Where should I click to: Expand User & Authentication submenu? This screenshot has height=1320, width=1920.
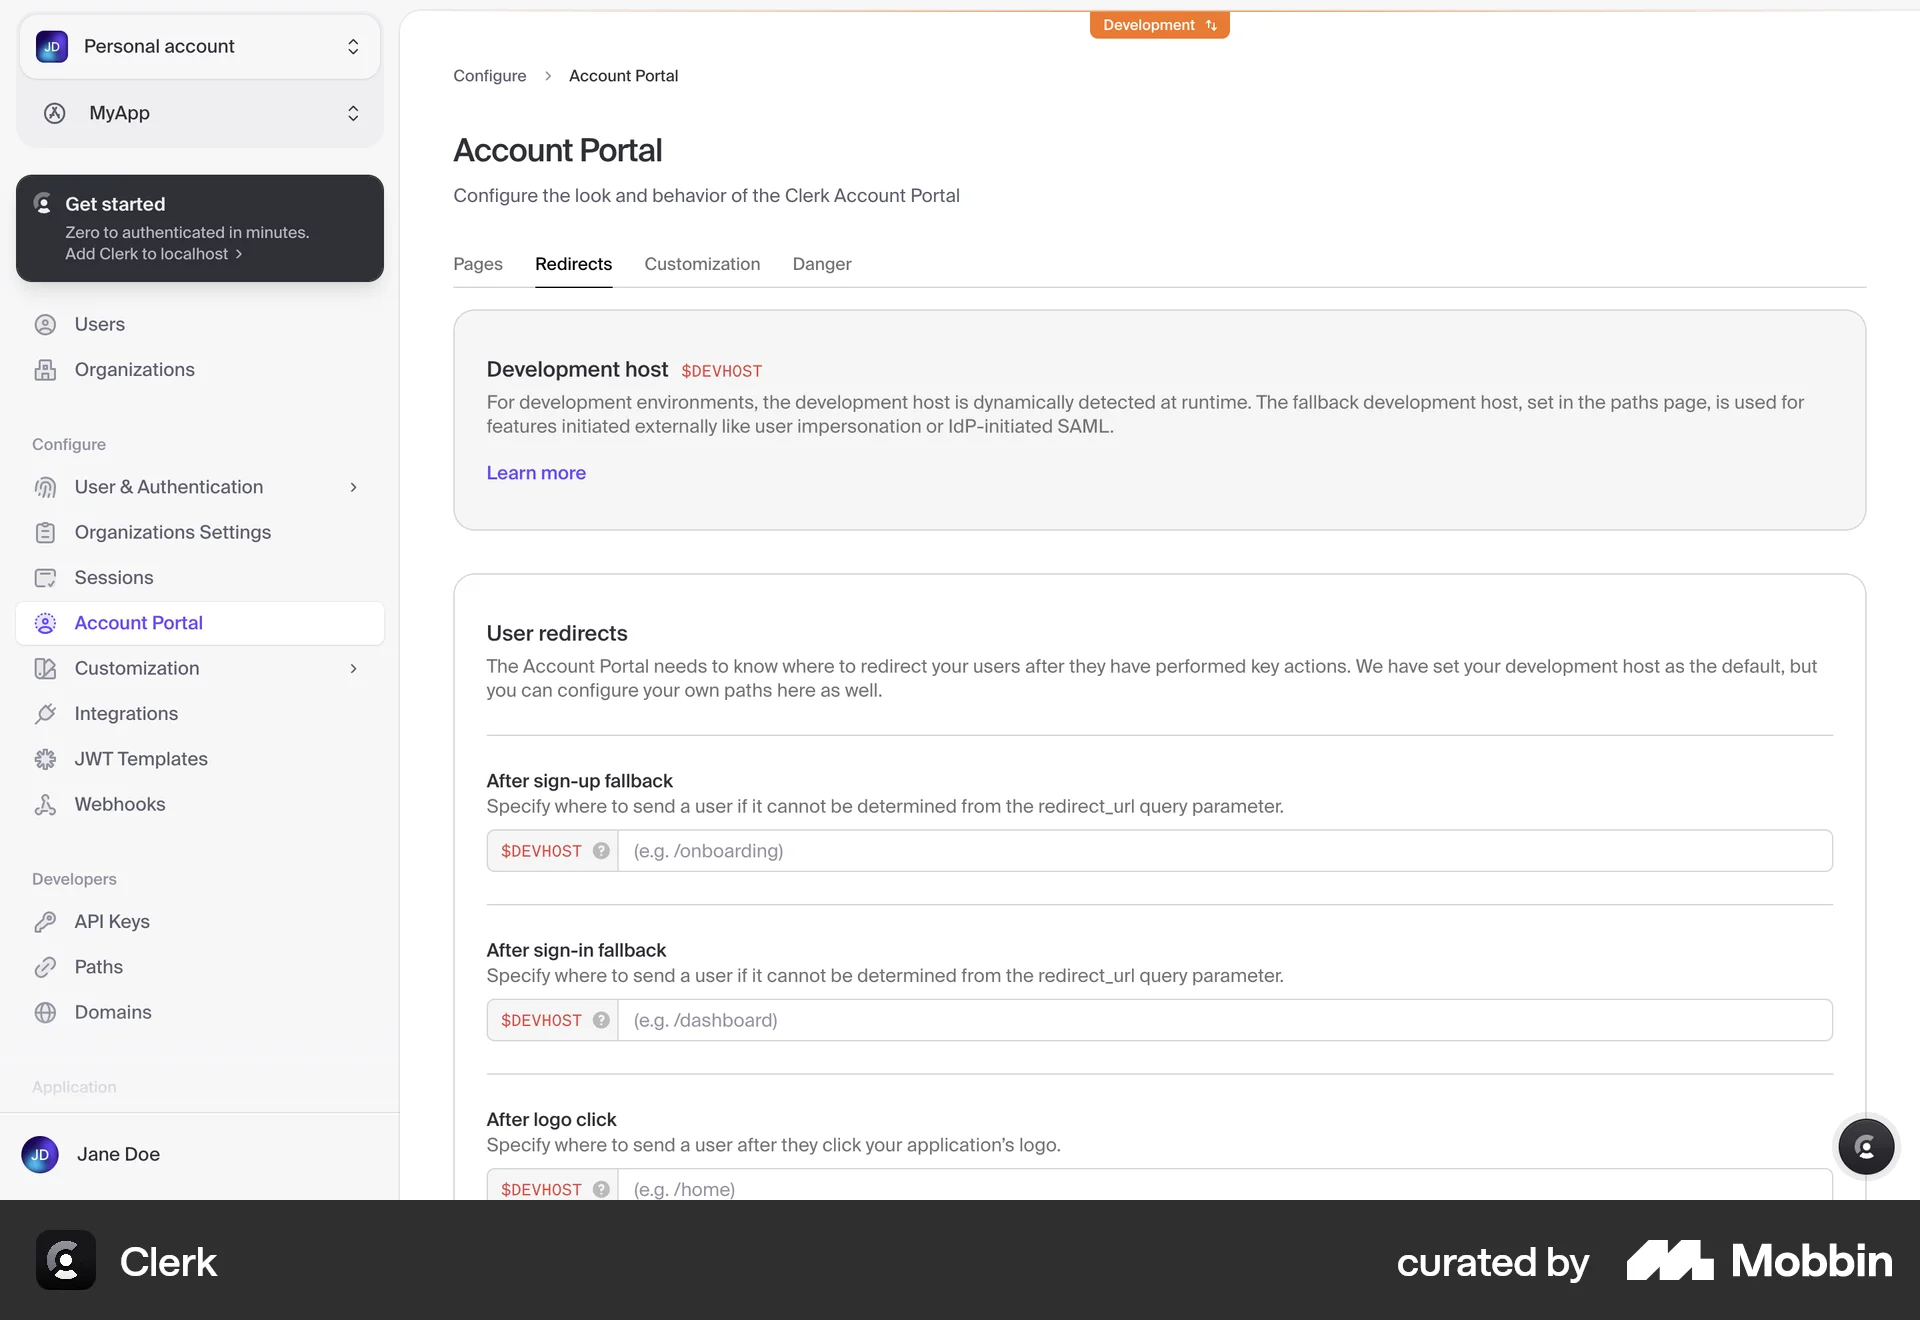(x=353, y=487)
